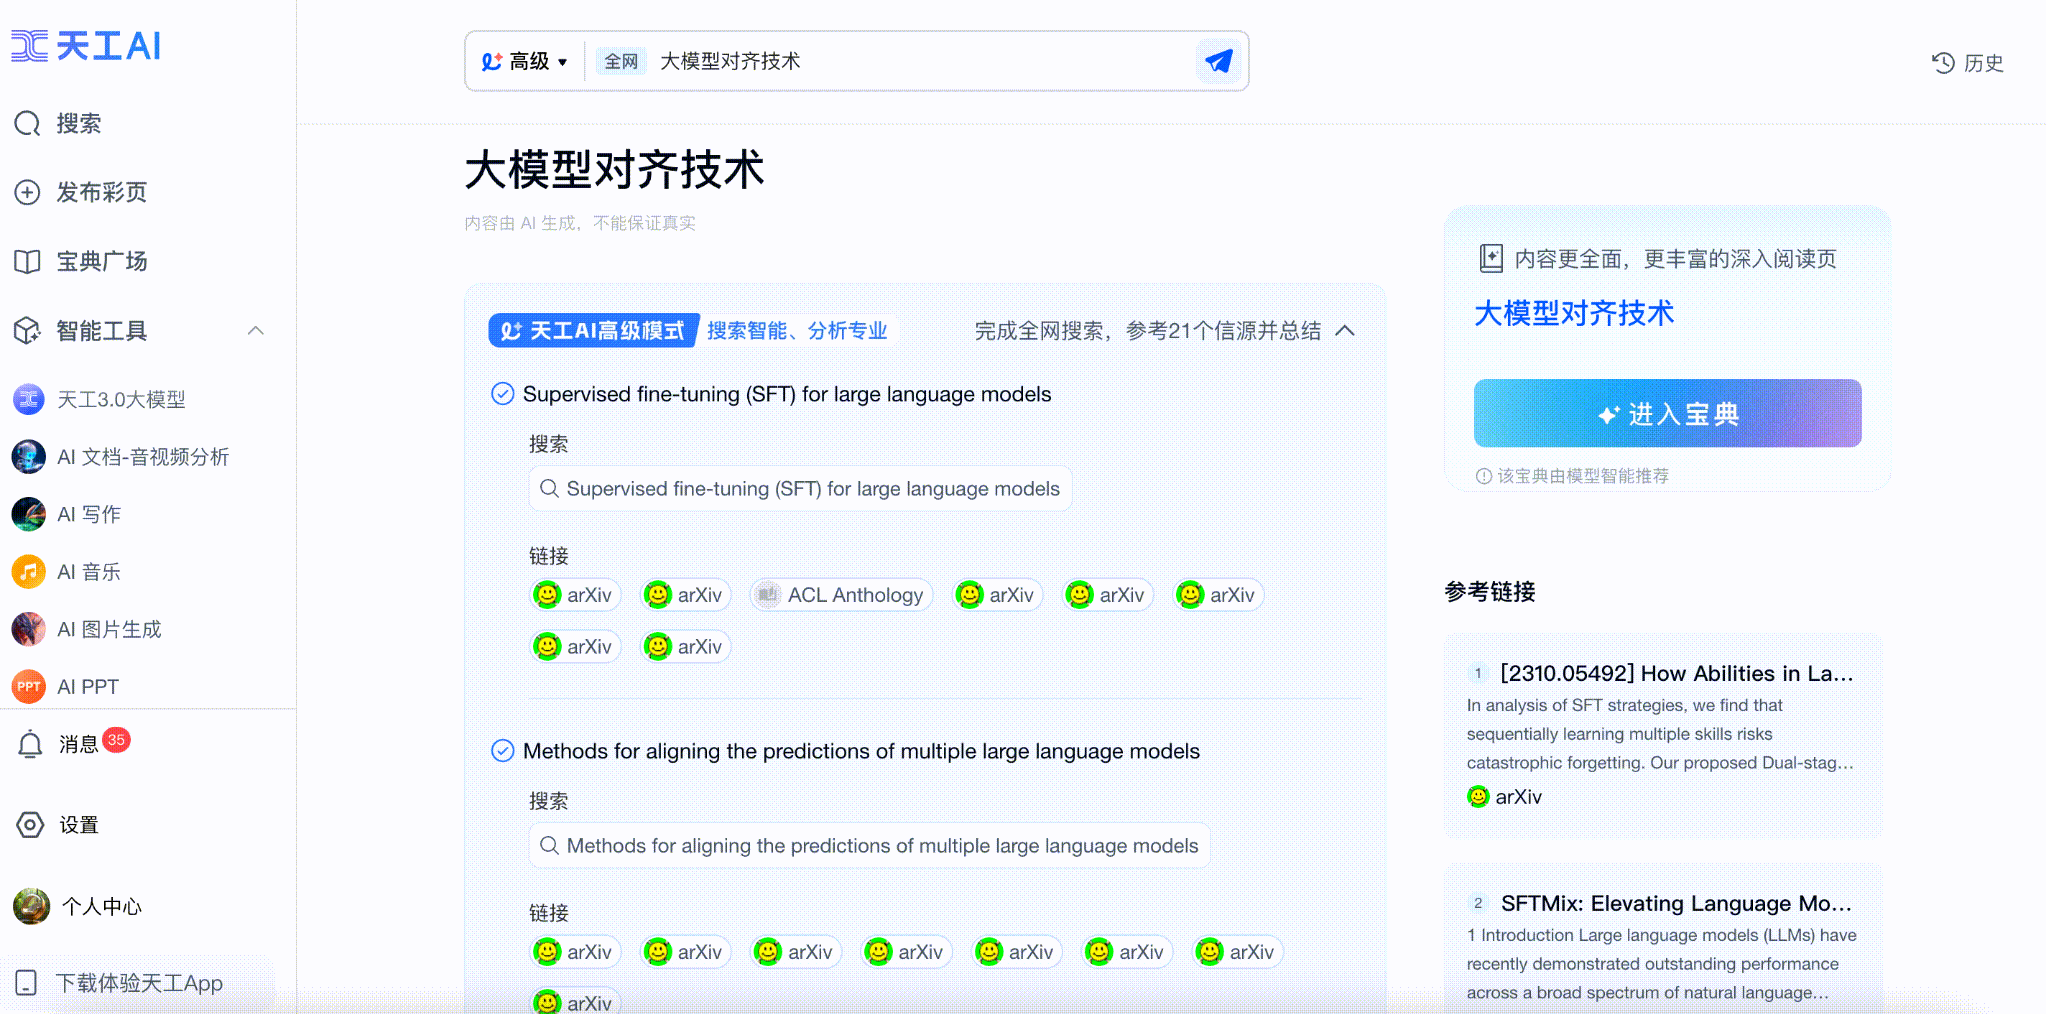Click the 天工AI logo

tap(86, 45)
